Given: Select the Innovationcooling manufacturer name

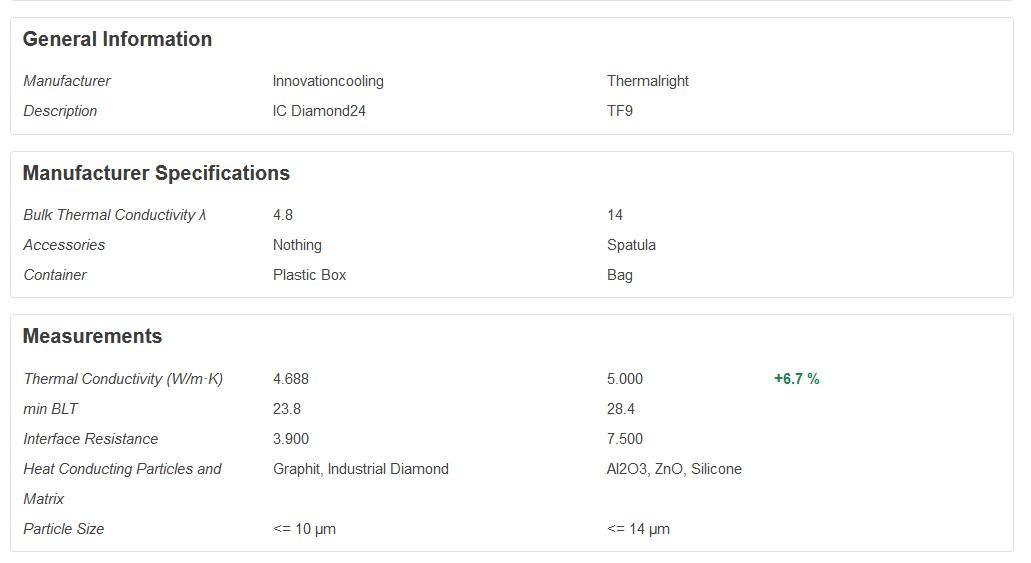Looking at the screenshot, I should click(328, 81).
